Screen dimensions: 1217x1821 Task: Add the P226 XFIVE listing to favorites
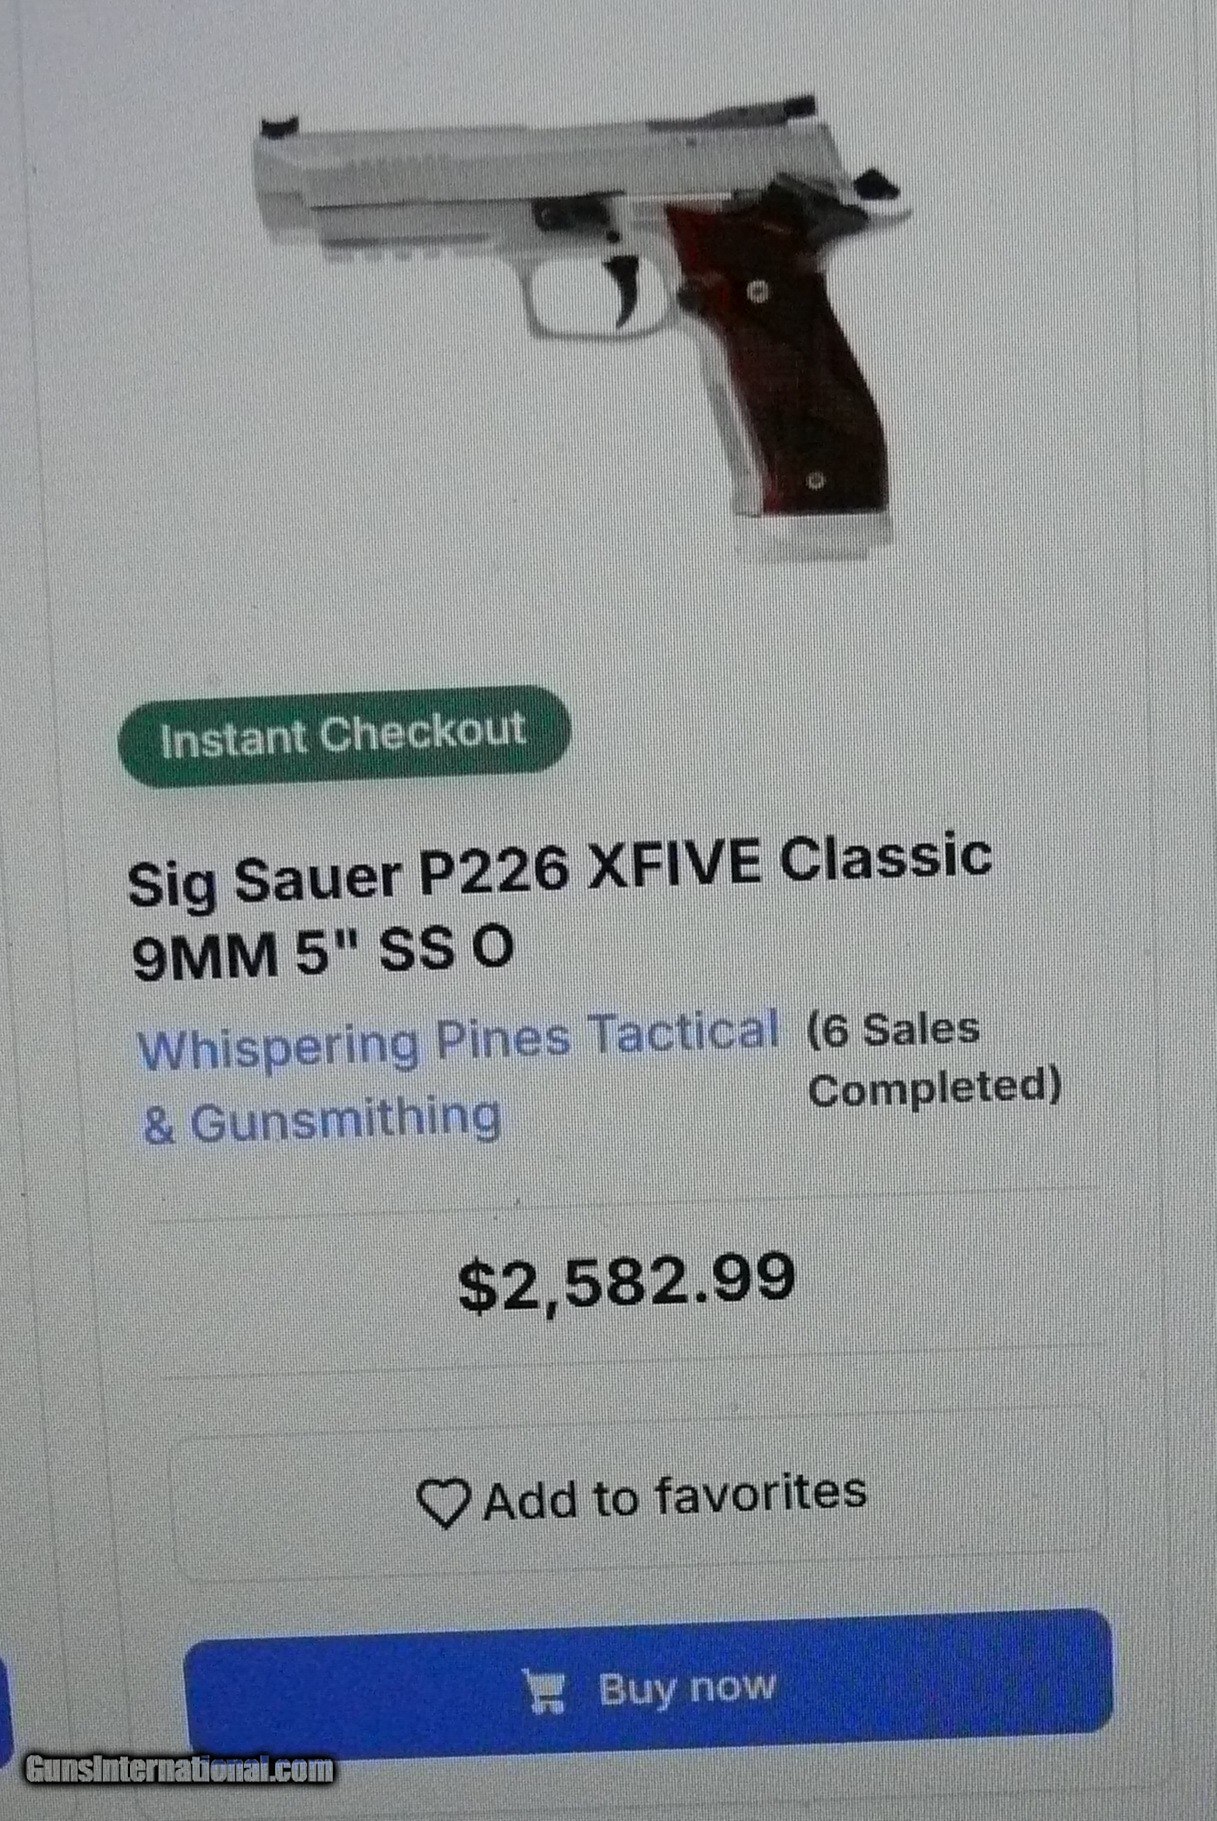[639, 1494]
